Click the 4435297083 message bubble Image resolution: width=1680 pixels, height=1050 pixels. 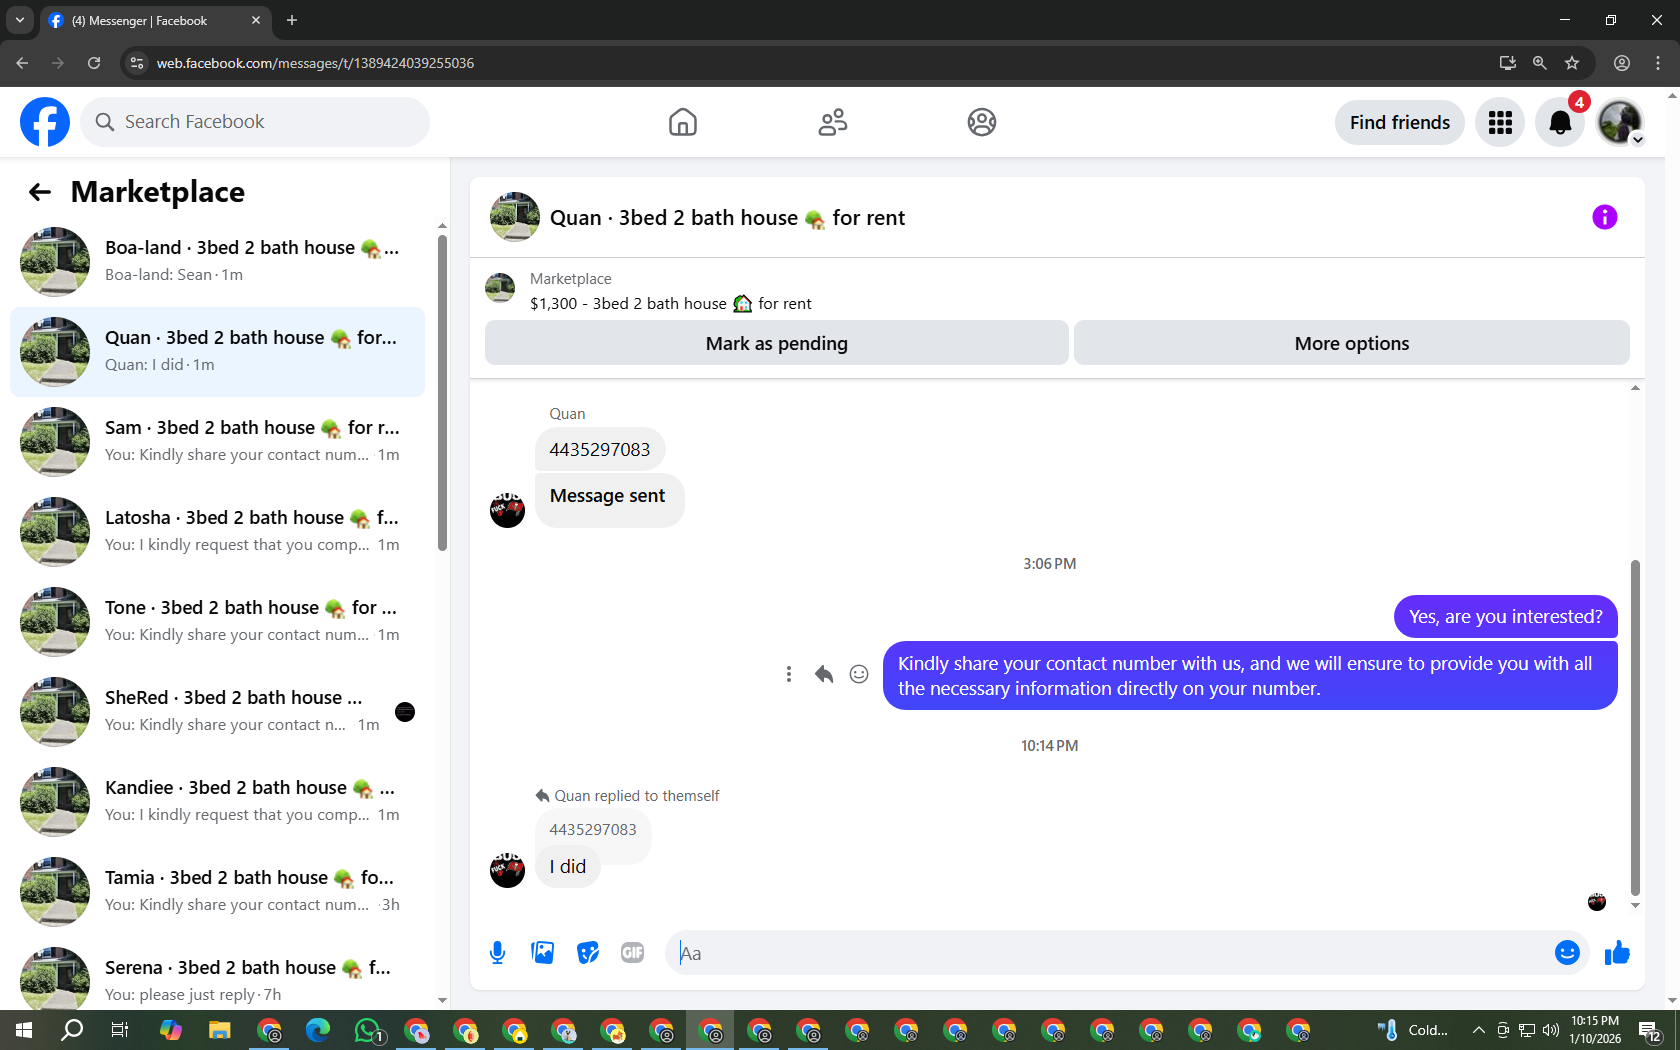600,450
